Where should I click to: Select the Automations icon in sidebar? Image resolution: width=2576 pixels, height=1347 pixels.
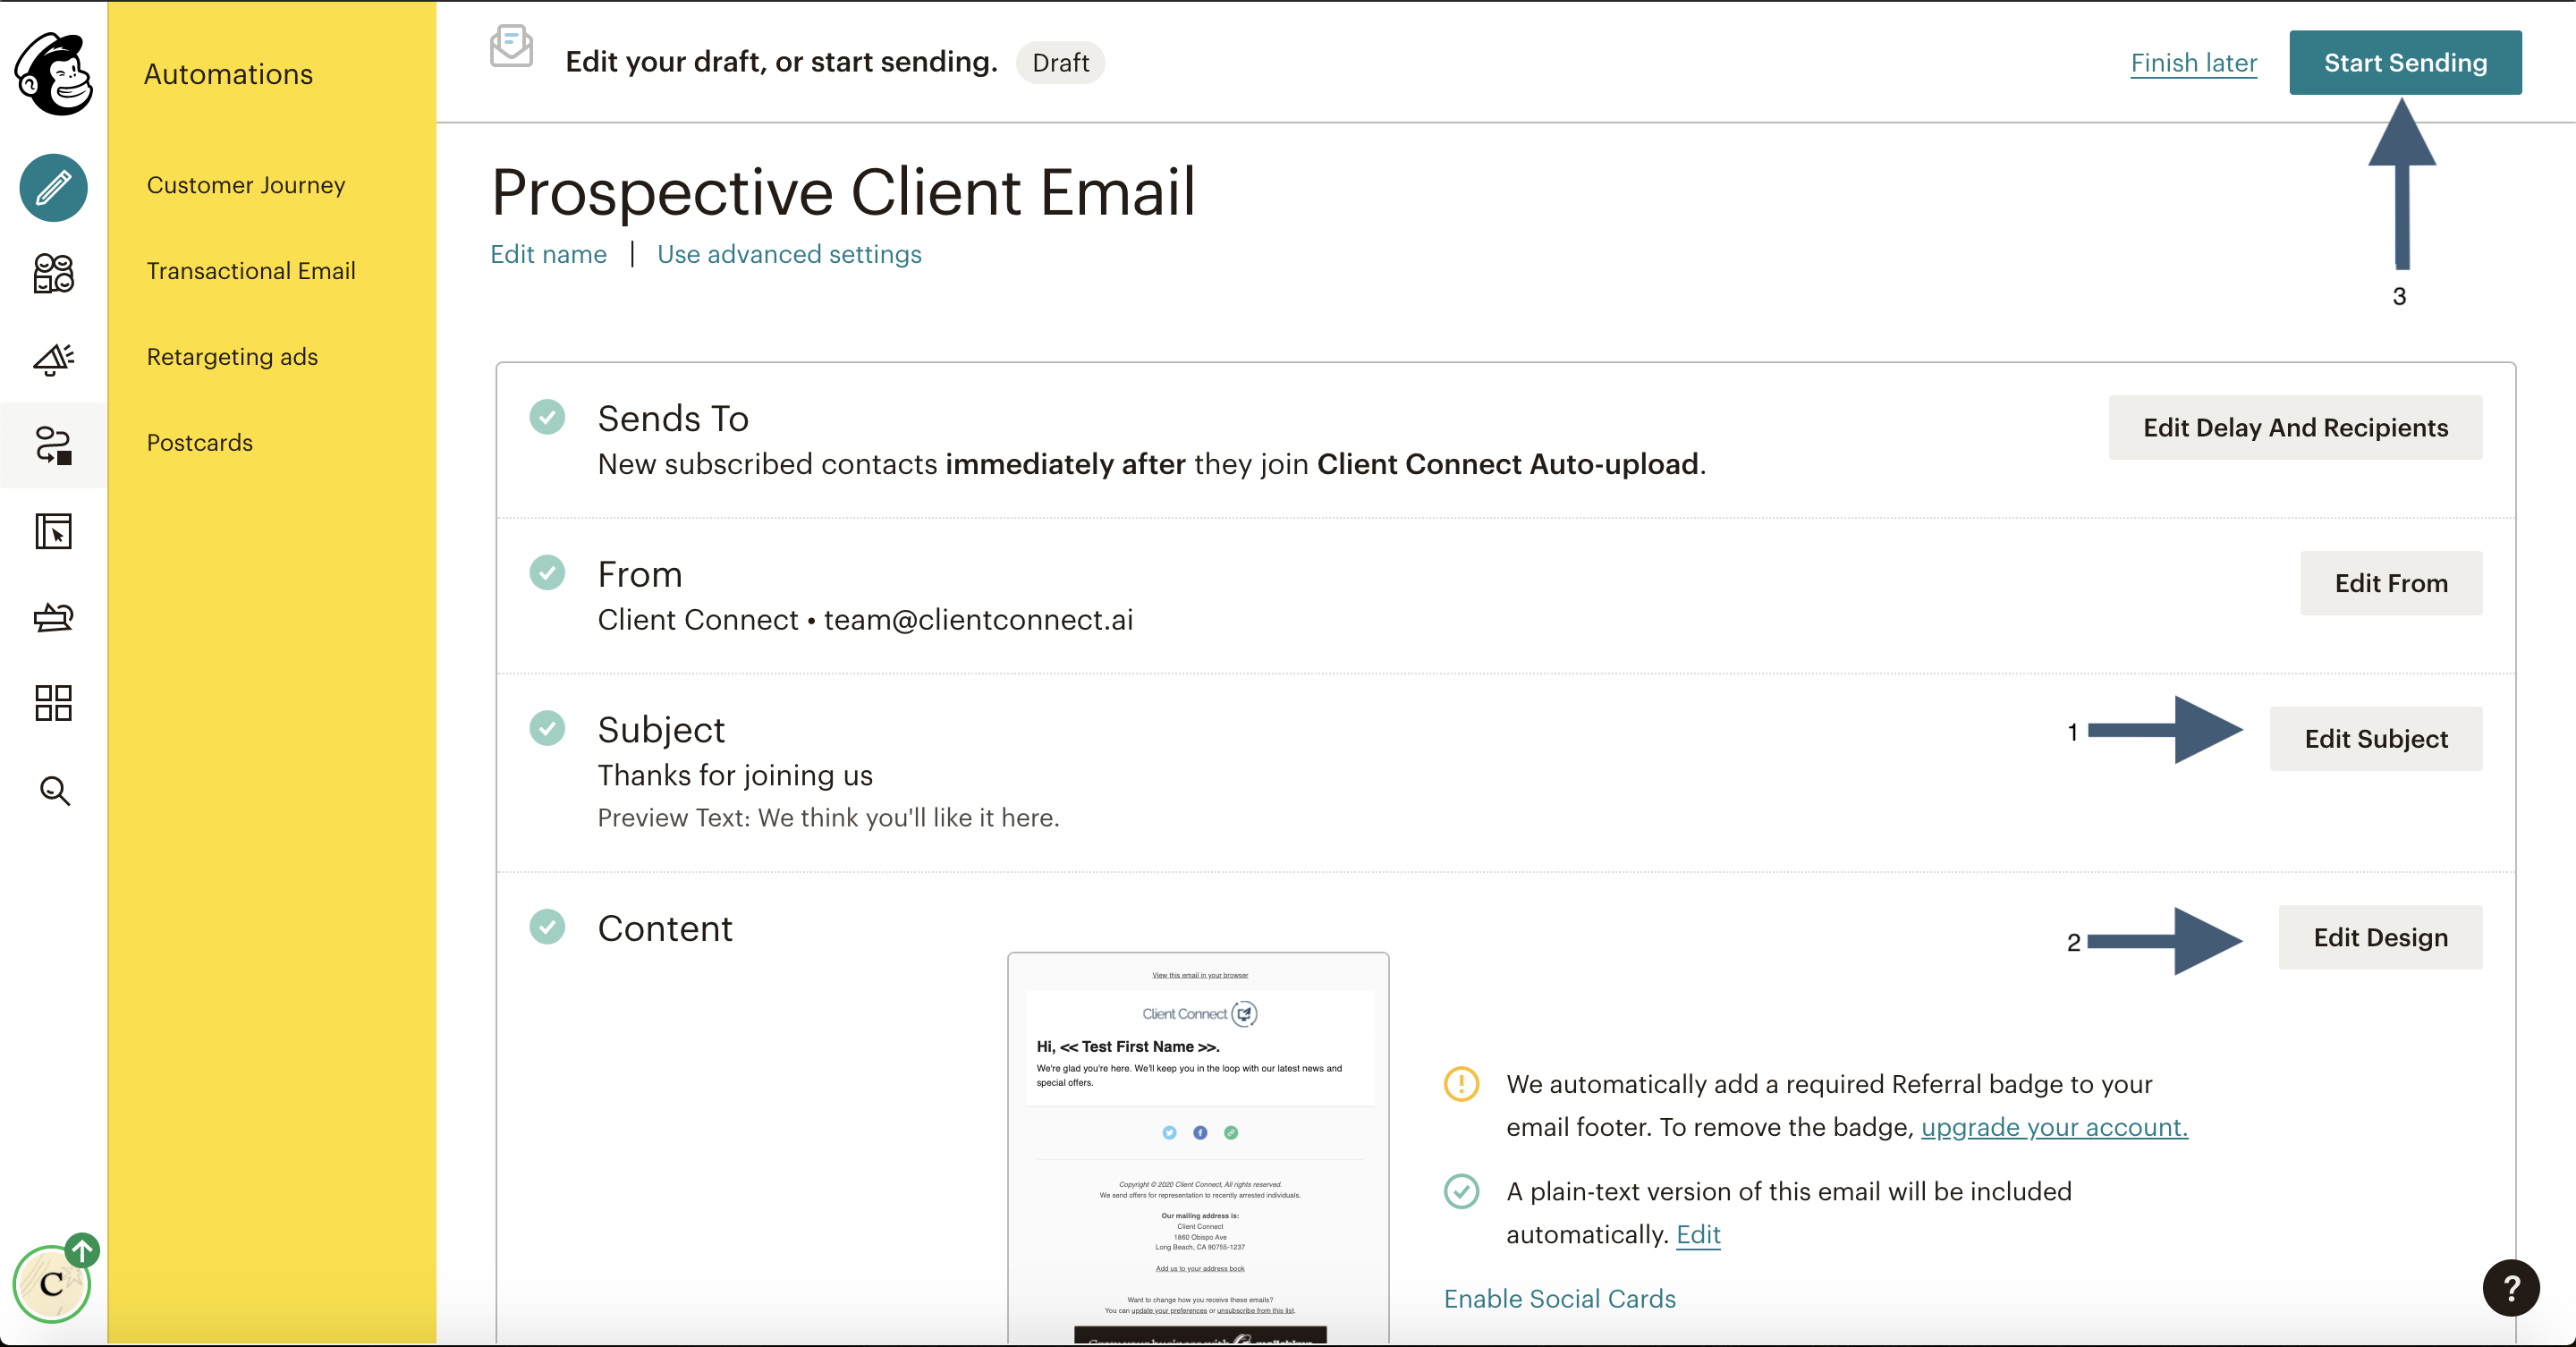point(54,445)
